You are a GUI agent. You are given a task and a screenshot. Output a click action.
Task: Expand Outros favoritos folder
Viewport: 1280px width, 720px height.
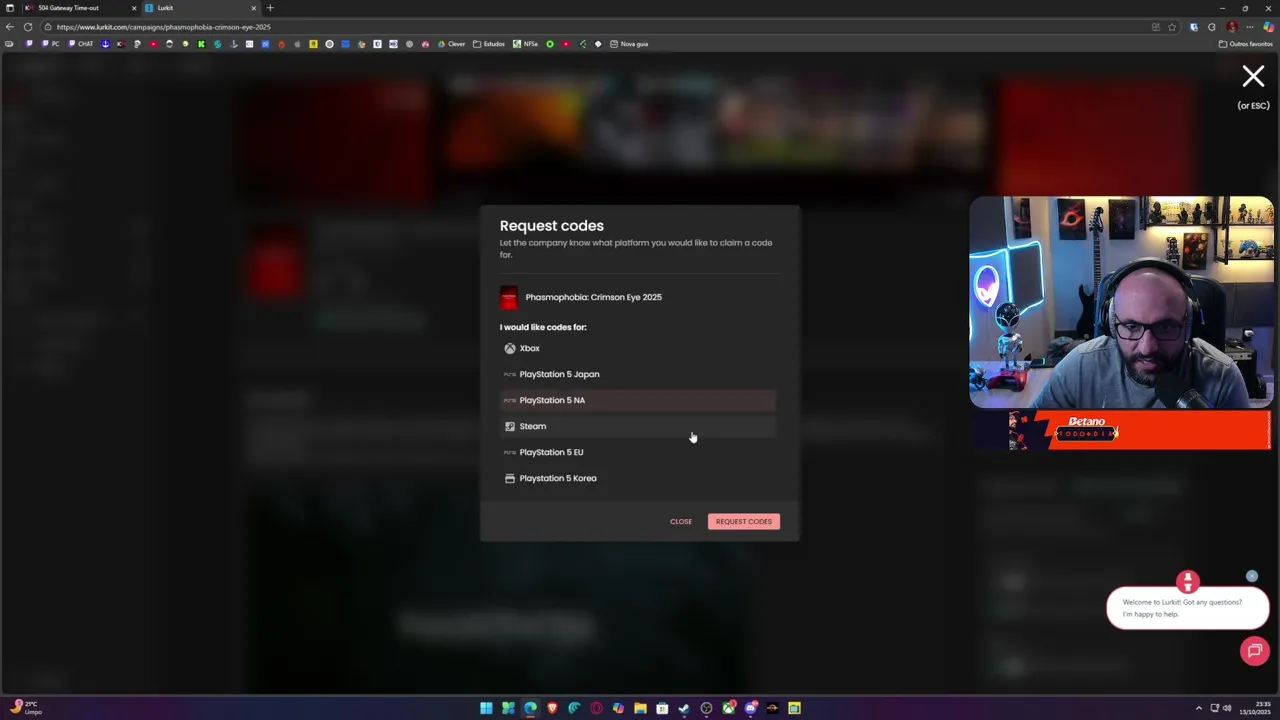pyautogui.click(x=1246, y=44)
